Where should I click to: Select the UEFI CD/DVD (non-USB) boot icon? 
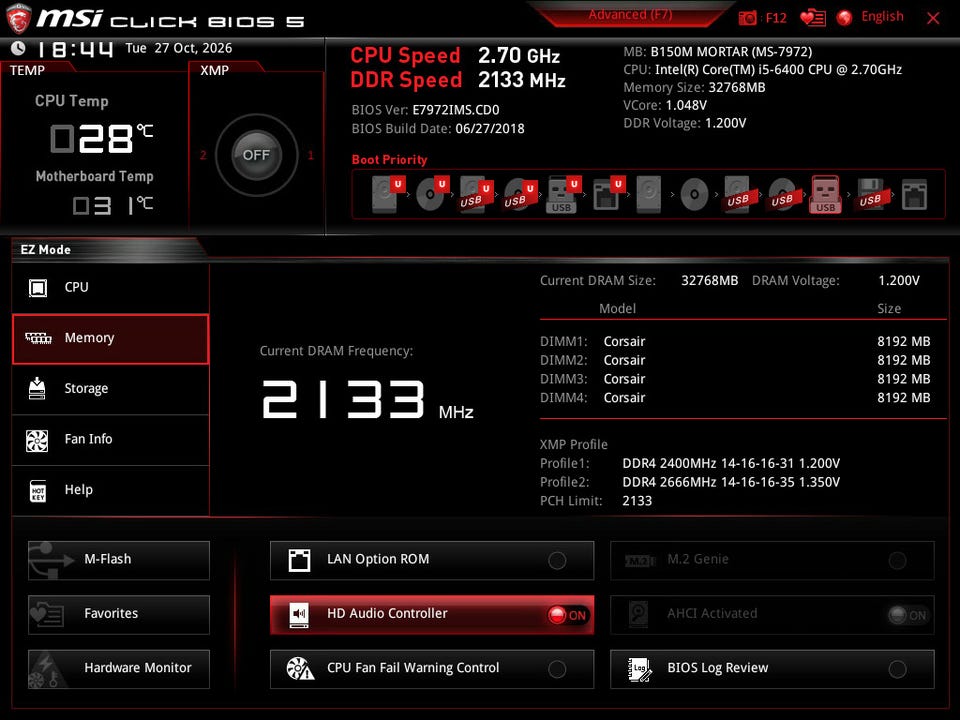click(x=432, y=193)
